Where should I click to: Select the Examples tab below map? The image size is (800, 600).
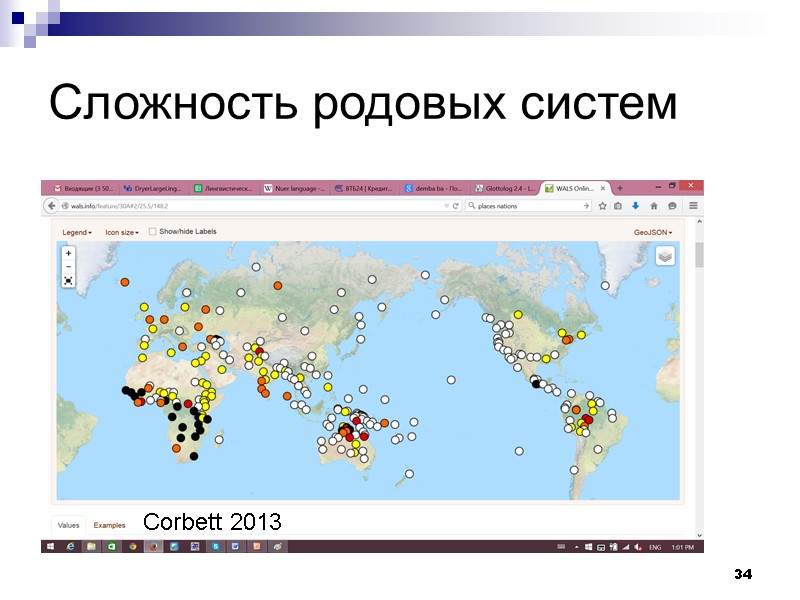[109, 525]
